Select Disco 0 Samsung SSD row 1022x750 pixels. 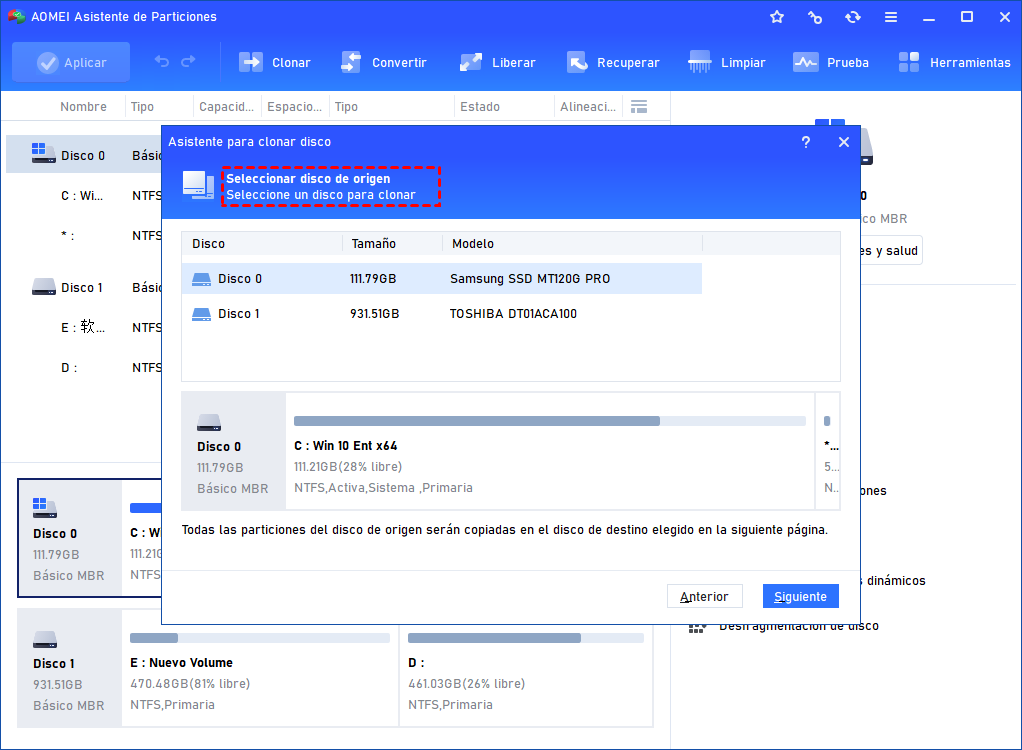point(442,279)
